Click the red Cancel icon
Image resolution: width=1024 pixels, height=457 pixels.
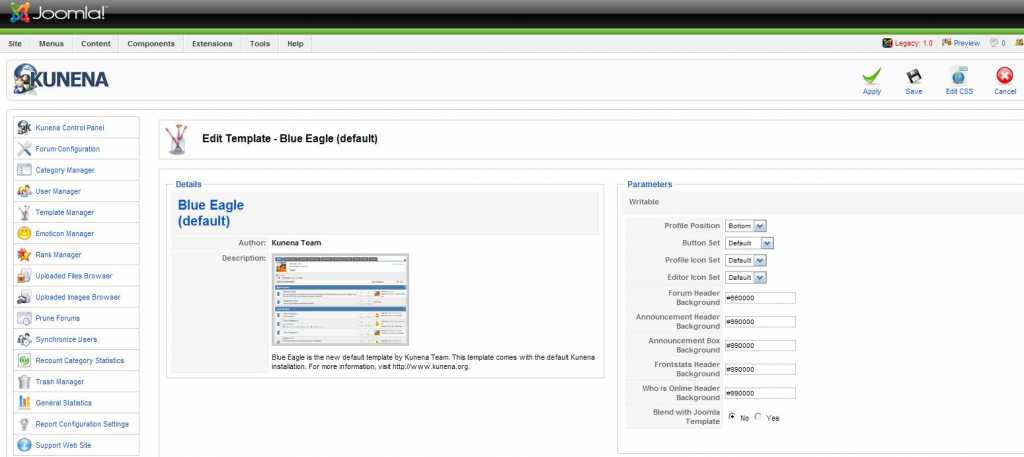[1004, 77]
